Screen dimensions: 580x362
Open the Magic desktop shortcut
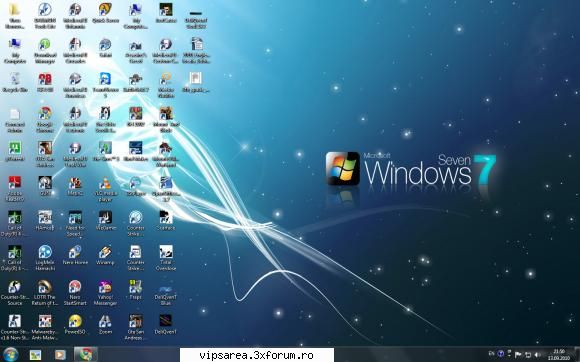(x=75, y=186)
